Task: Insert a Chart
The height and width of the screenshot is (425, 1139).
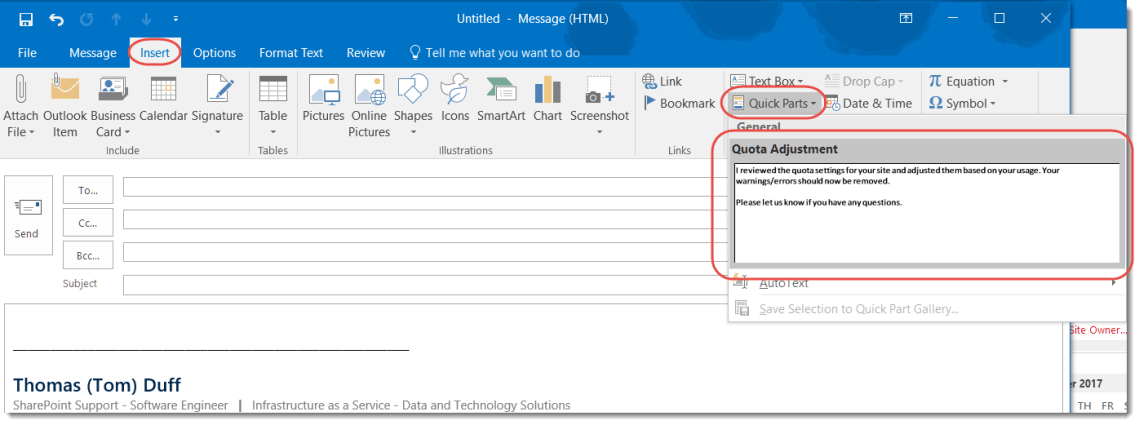Action: [x=548, y=100]
